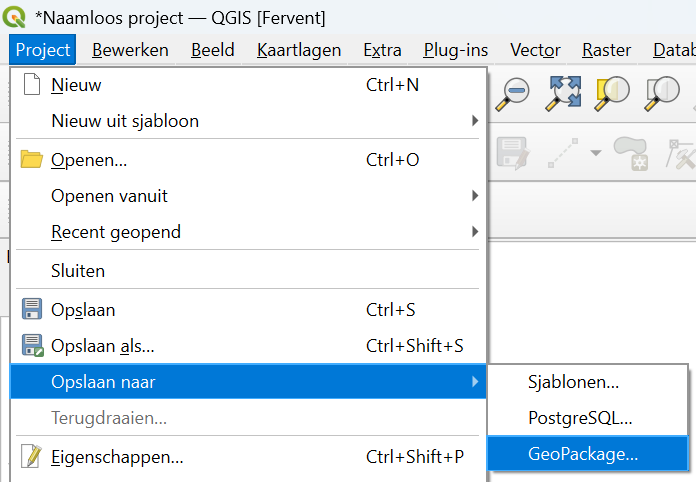The height and width of the screenshot is (482, 696).
Task: Open the Kaartlagen menu
Action: pos(299,50)
